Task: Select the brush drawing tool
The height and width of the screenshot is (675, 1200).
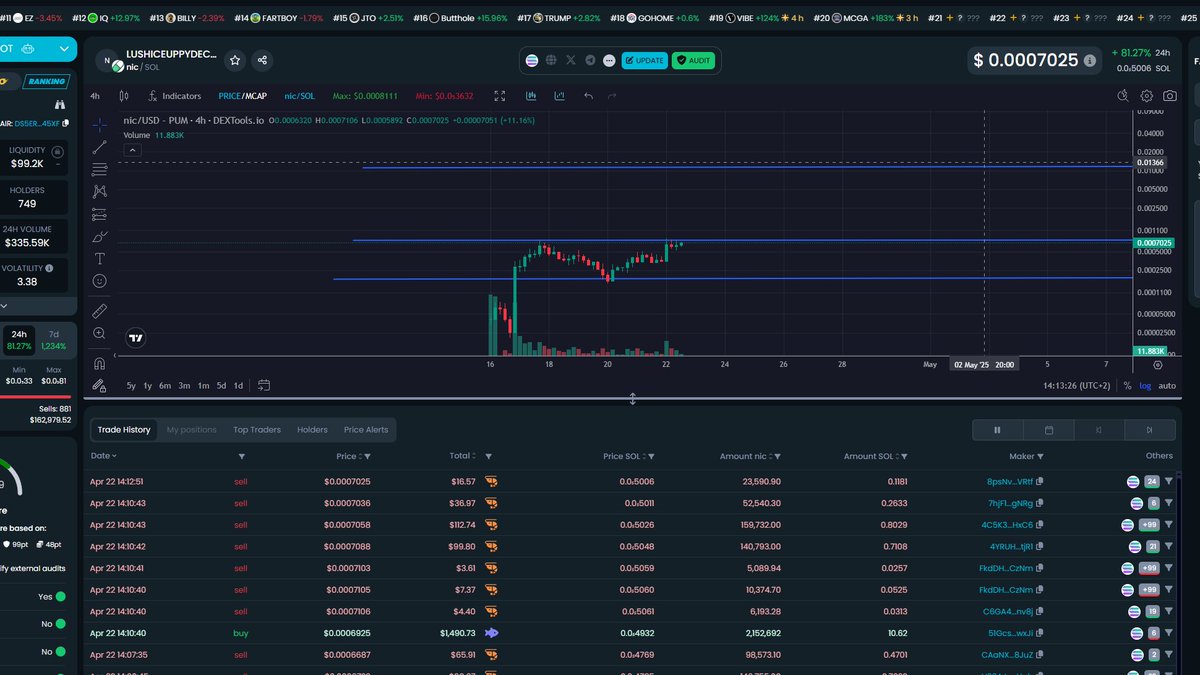Action: (x=99, y=237)
